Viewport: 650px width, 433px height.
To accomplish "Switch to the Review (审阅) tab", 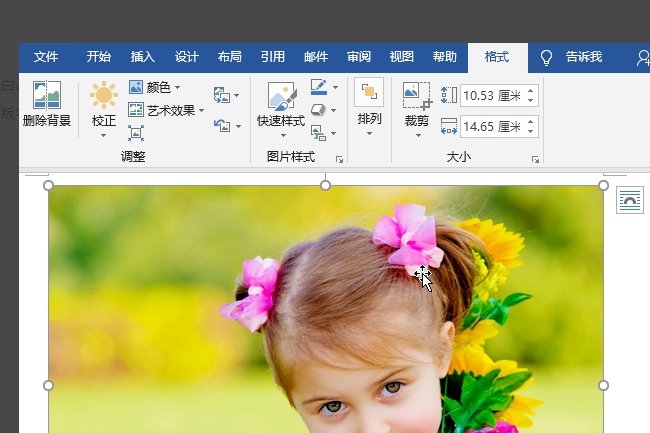I will (x=359, y=57).
